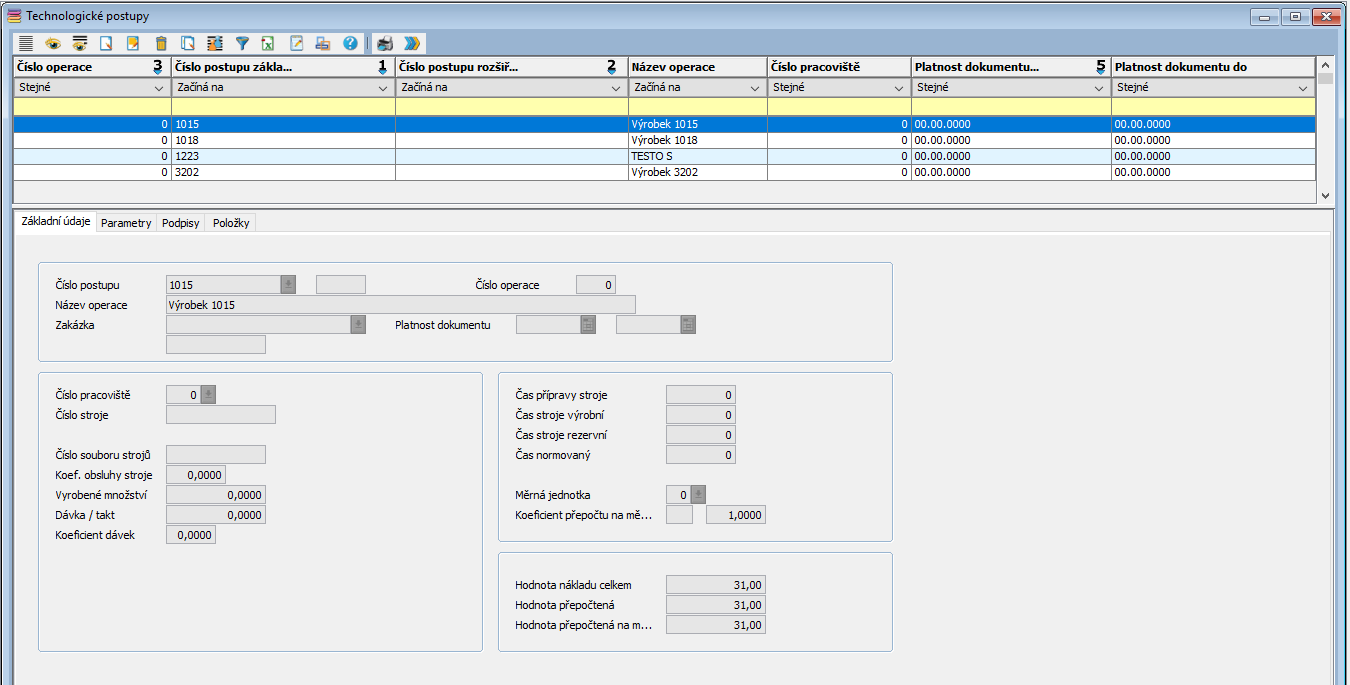The image size is (1350, 685).
Task: Open the Položky tab
Action: tap(231, 223)
